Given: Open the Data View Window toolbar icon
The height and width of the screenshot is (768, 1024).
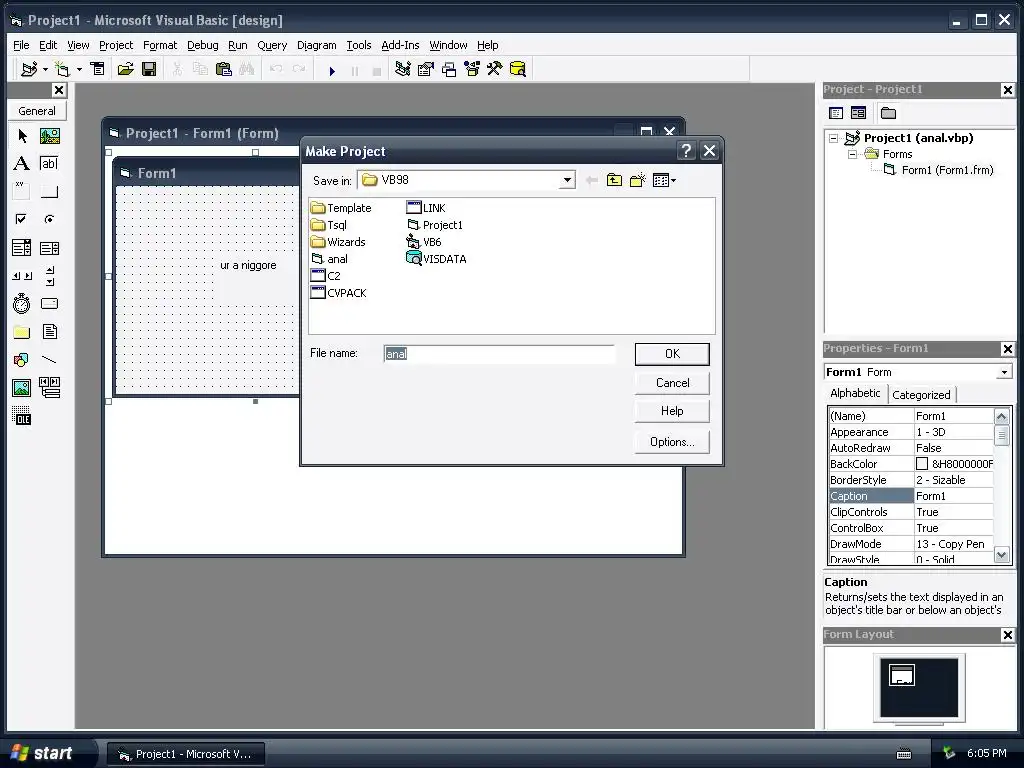Looking at the screenshot, I should (518, 69).
